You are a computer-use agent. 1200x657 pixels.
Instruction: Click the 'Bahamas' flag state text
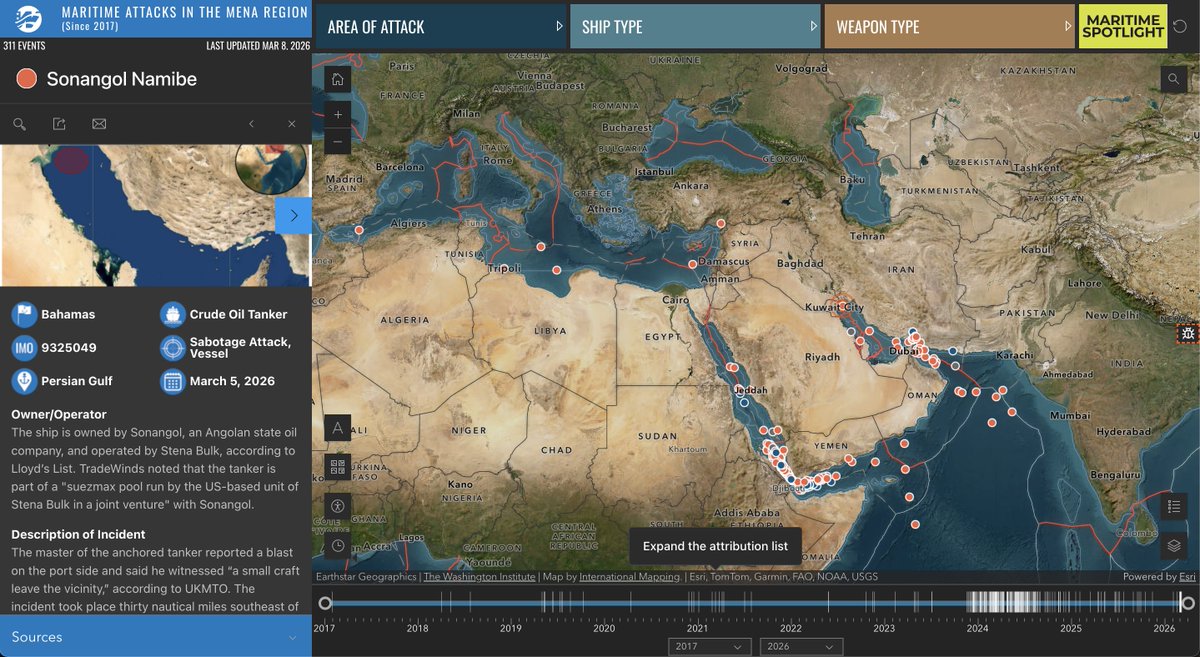(68, 314)
